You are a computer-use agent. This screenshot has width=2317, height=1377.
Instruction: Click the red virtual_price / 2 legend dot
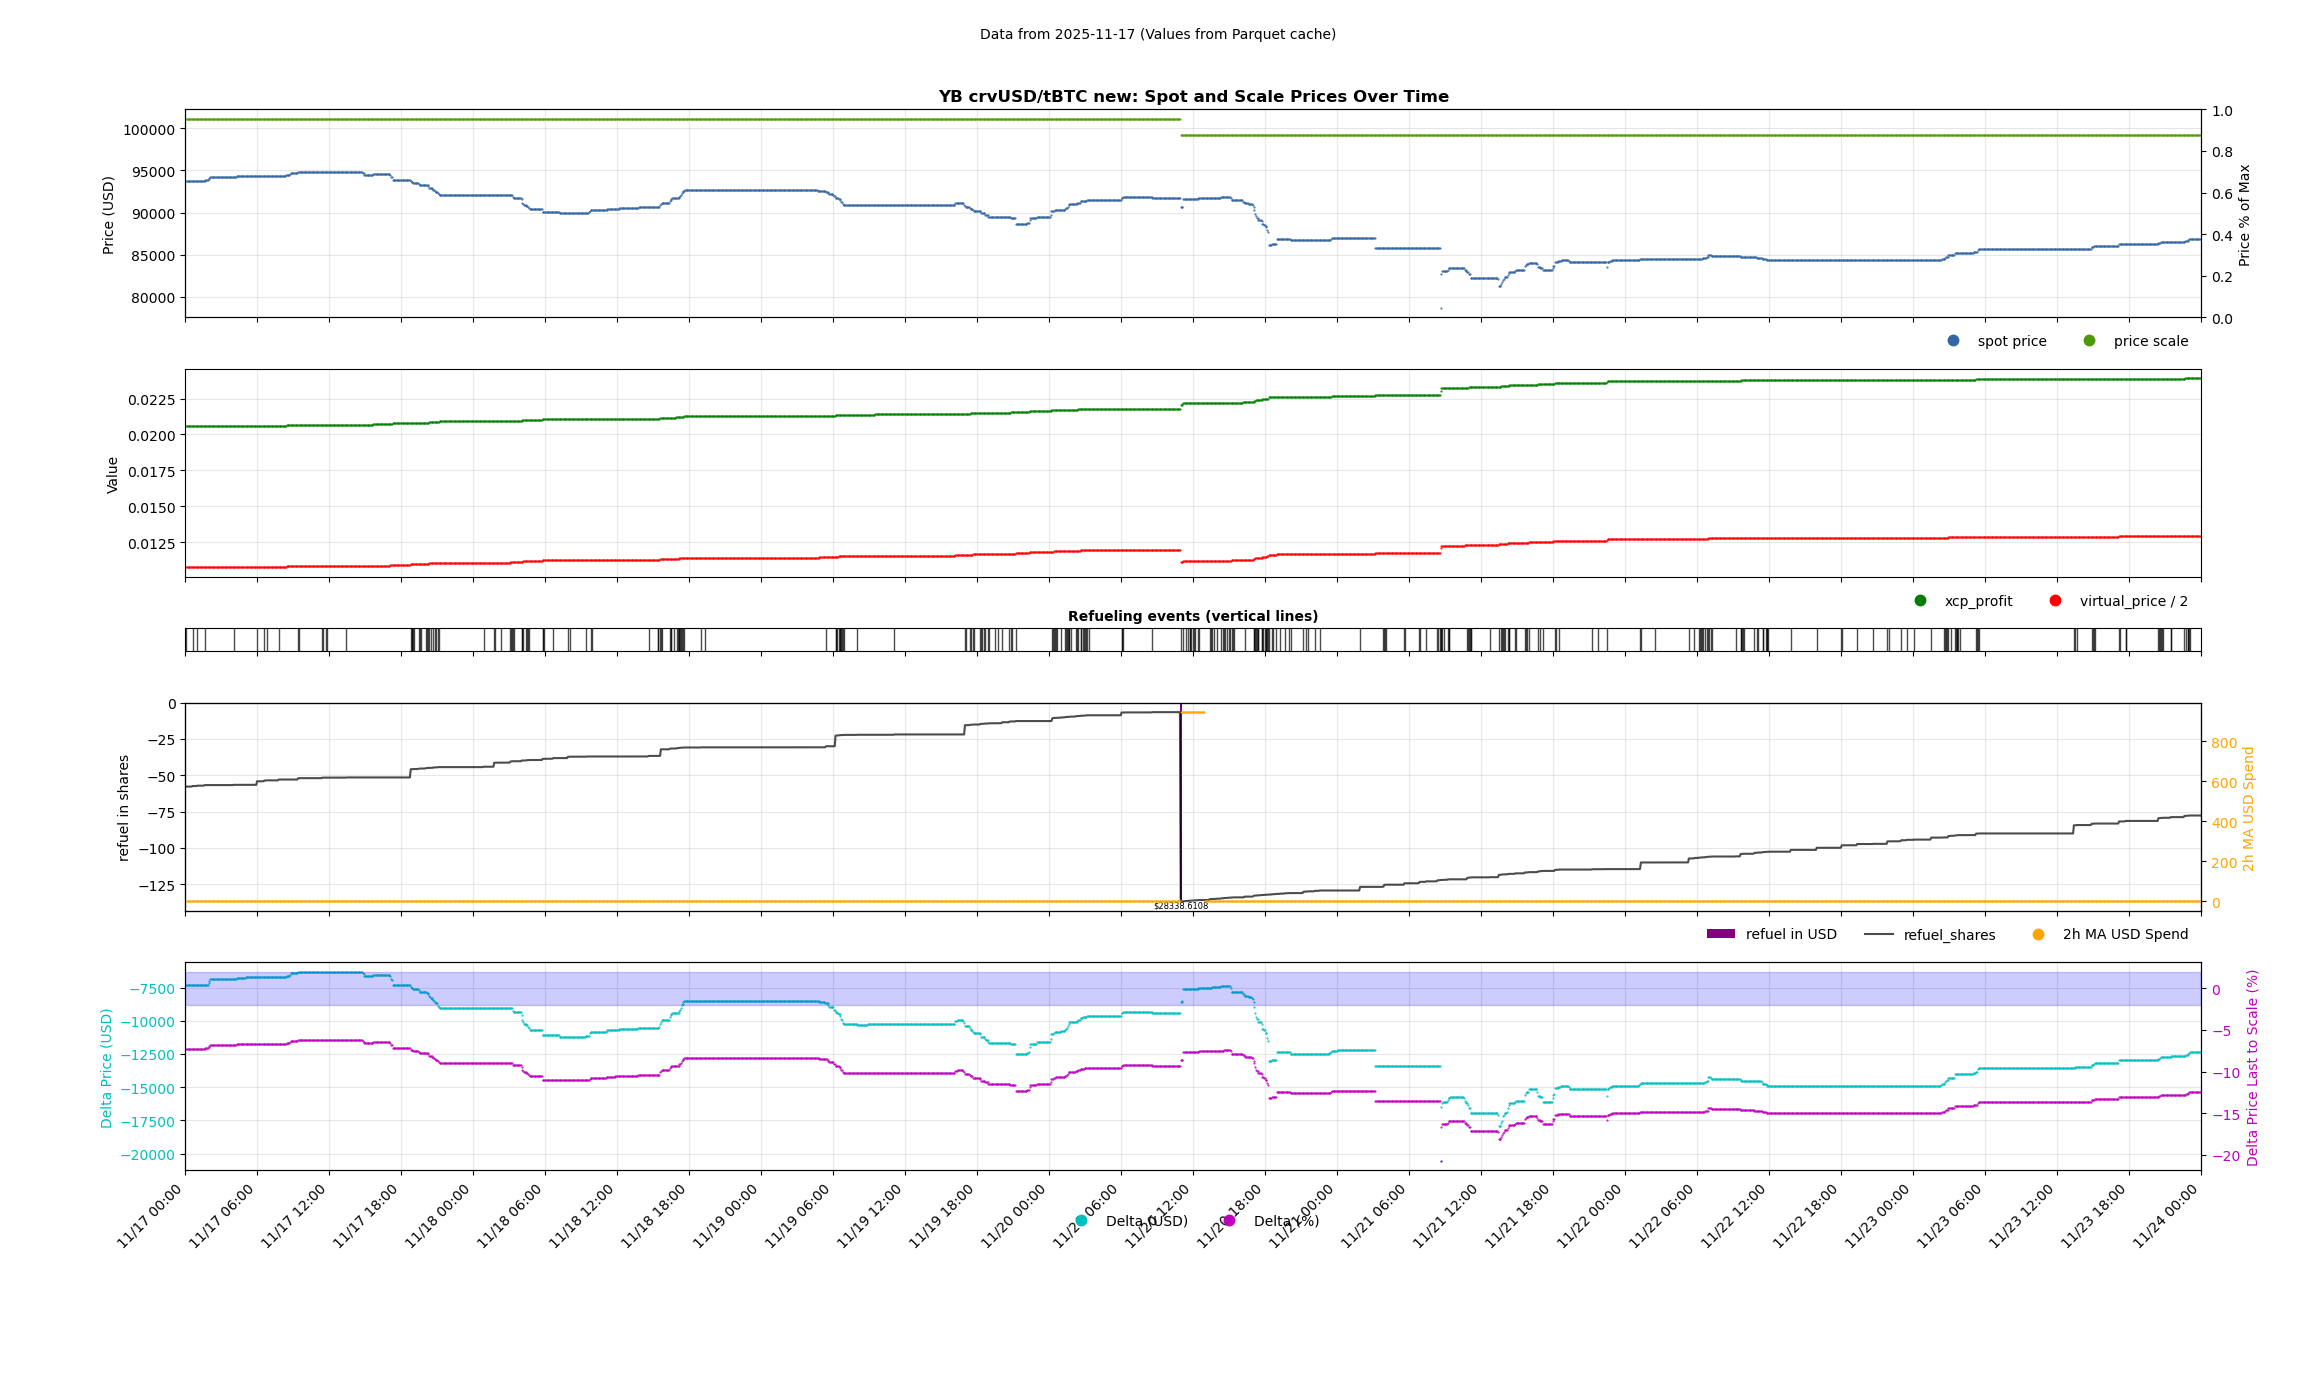[2055, 601]
